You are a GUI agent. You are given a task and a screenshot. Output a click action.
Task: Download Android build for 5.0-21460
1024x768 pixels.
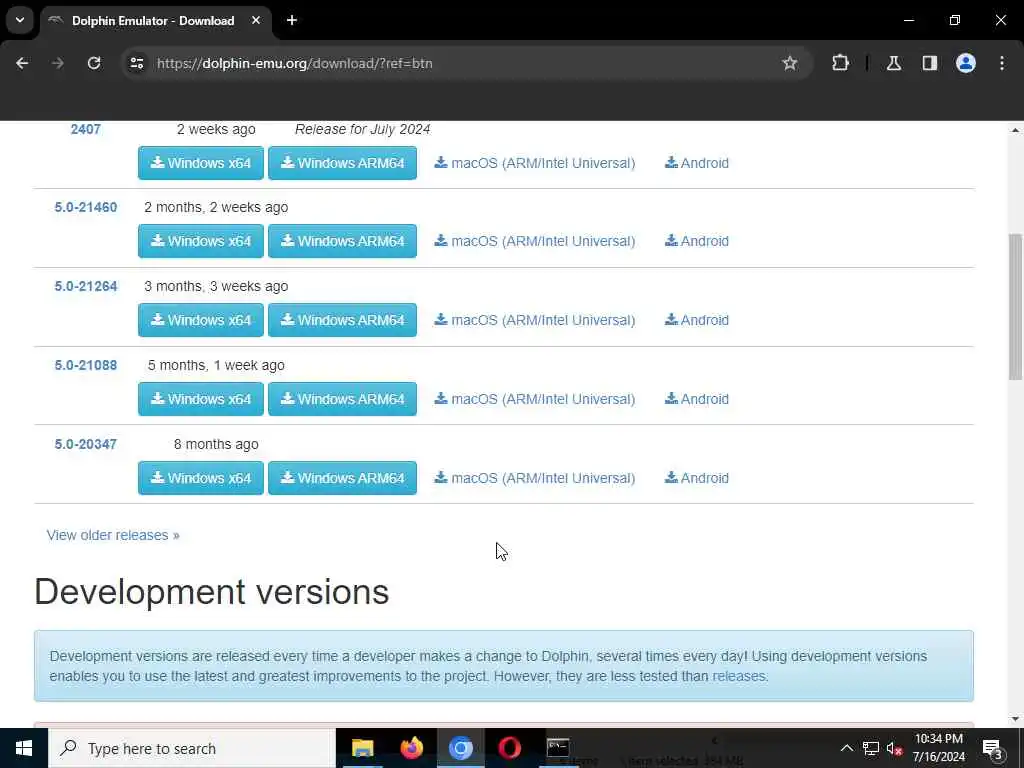[697, 241]
